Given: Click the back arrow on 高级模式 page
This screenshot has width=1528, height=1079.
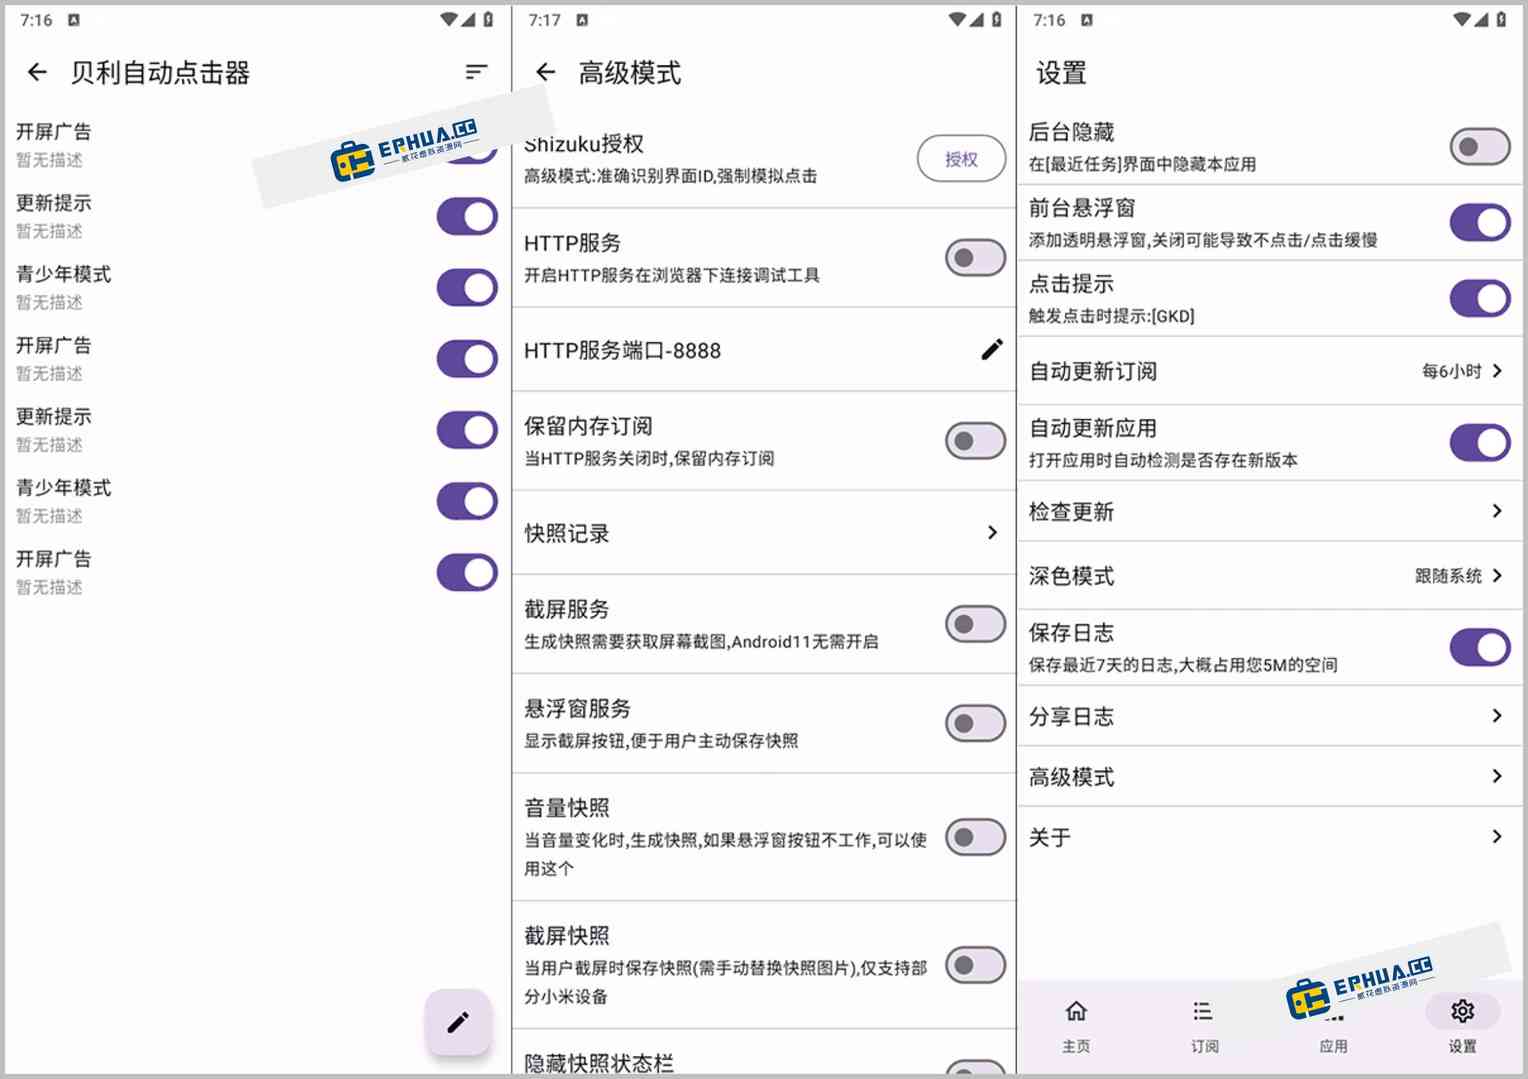Looking at the screenshot, I should tap(546, 72).
